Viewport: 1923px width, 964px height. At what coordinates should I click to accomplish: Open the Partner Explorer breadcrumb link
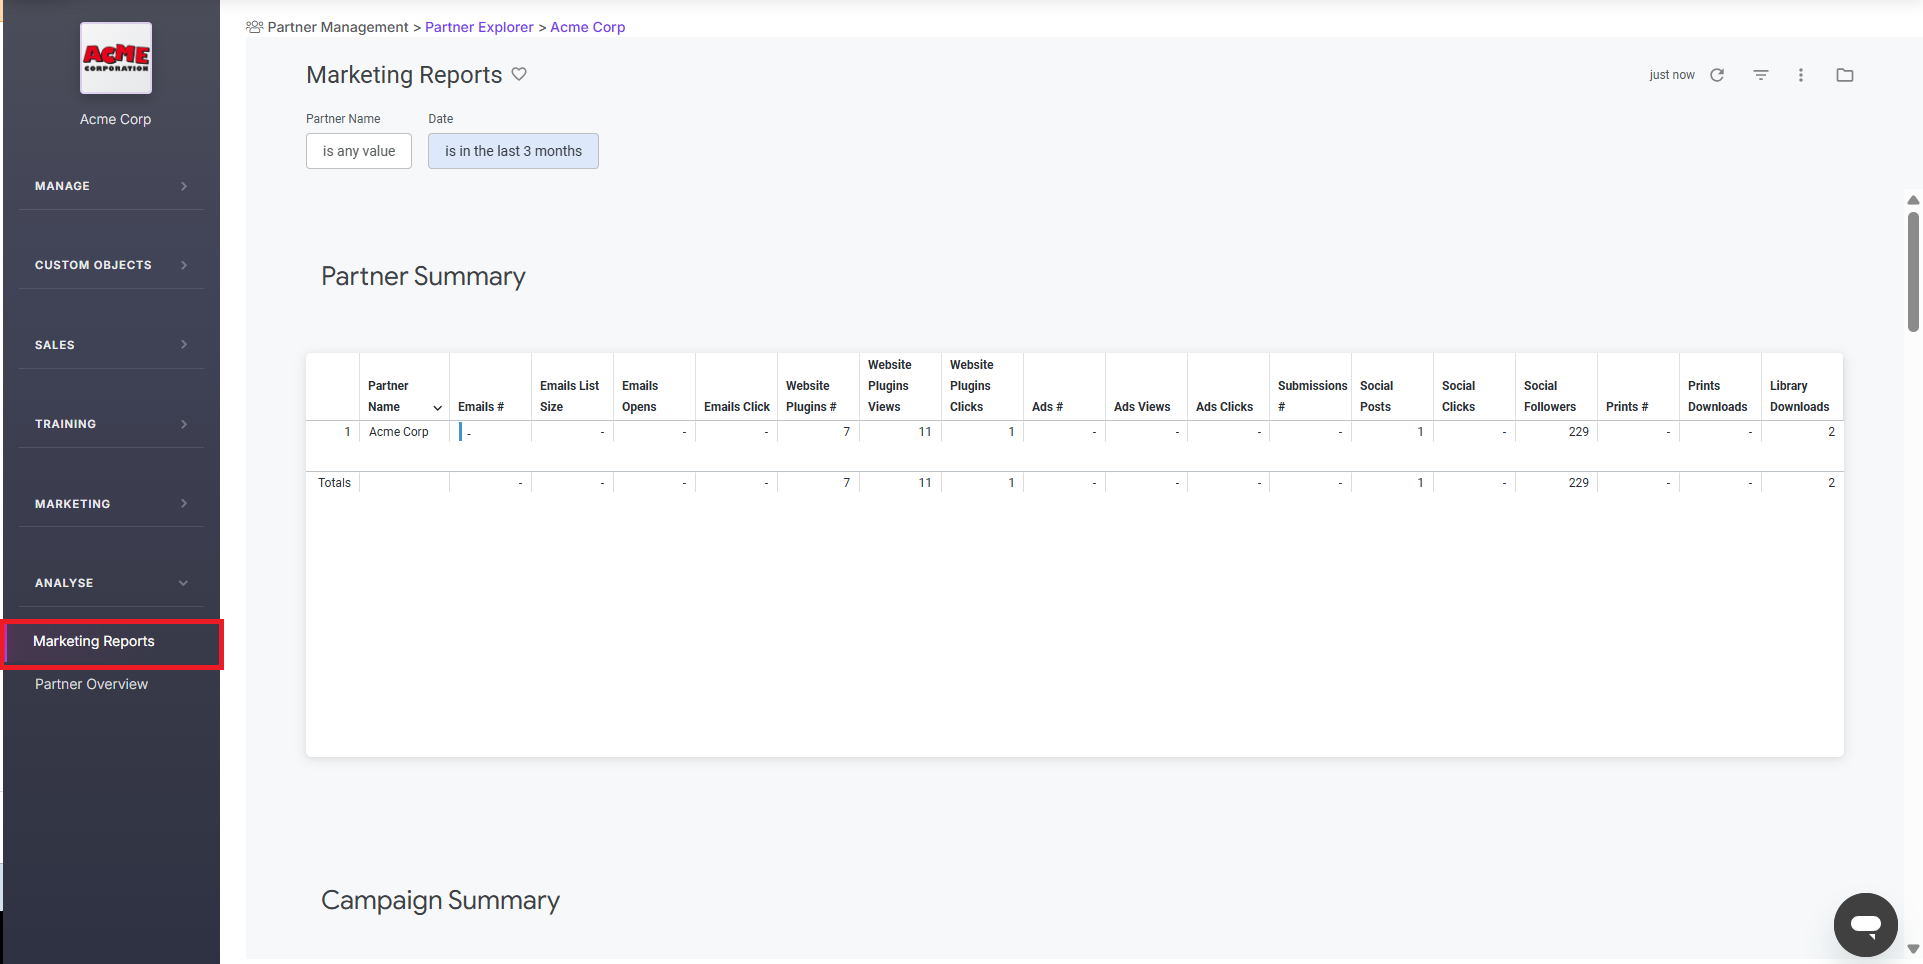[x=479, y=27]
